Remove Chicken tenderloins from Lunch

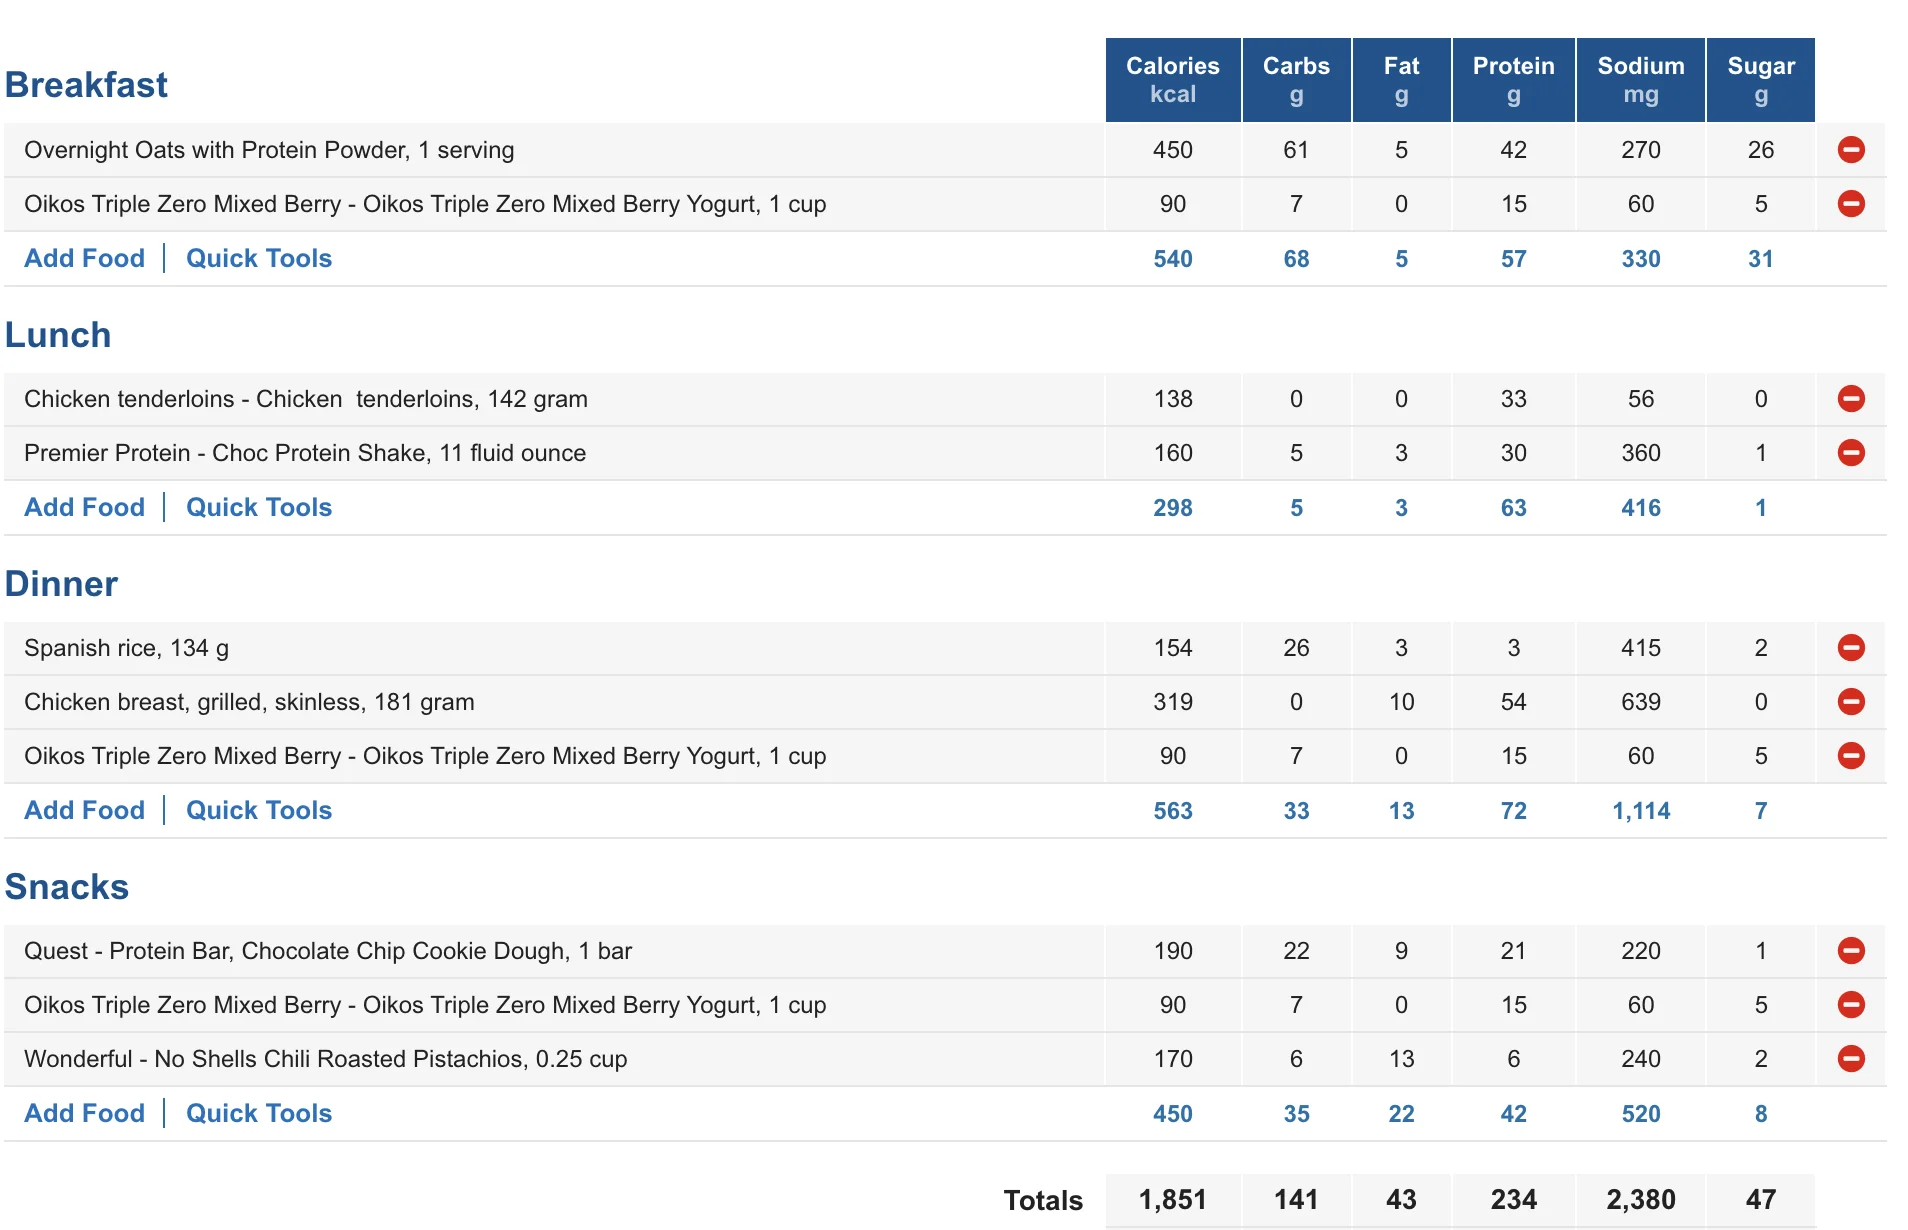[1851, 399]
